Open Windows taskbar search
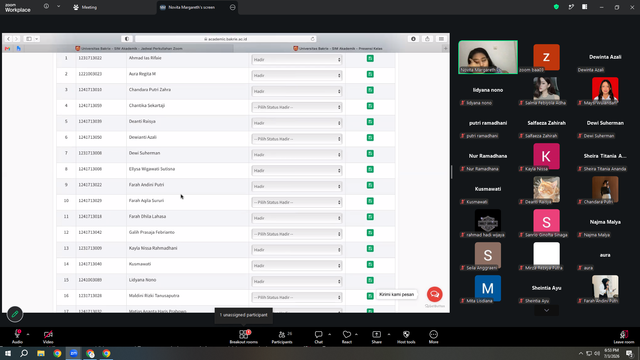This screenshot has height=360, width=640. point(24,353)
